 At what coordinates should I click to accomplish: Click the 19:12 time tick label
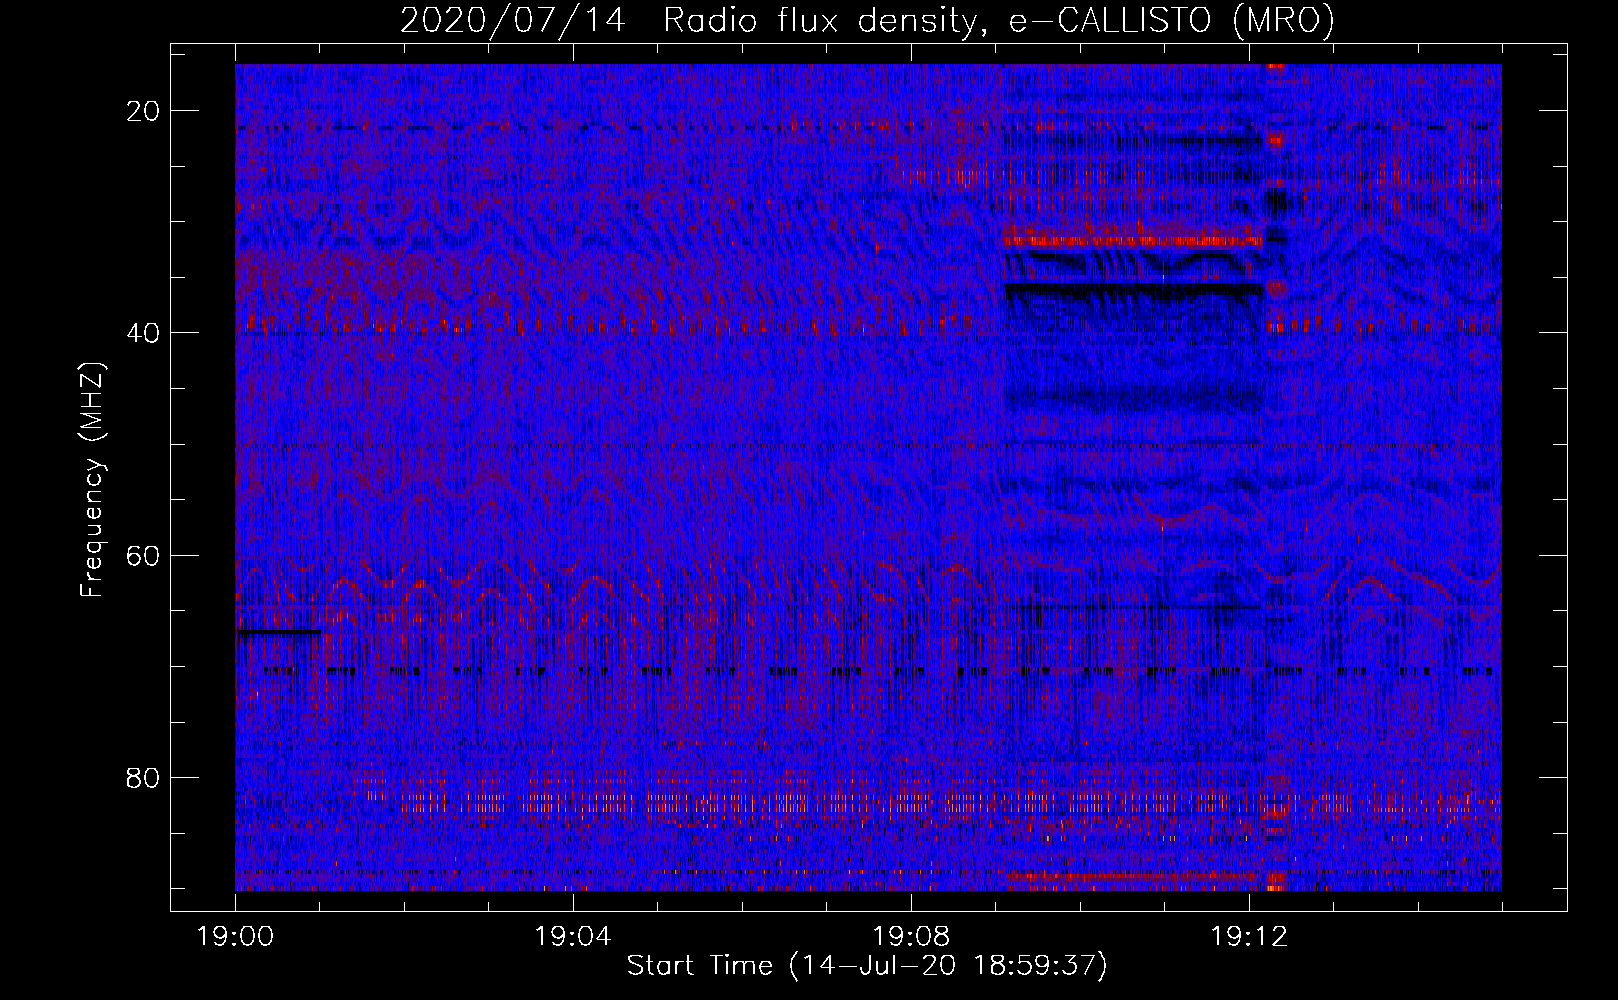(x=1248, y=937)
